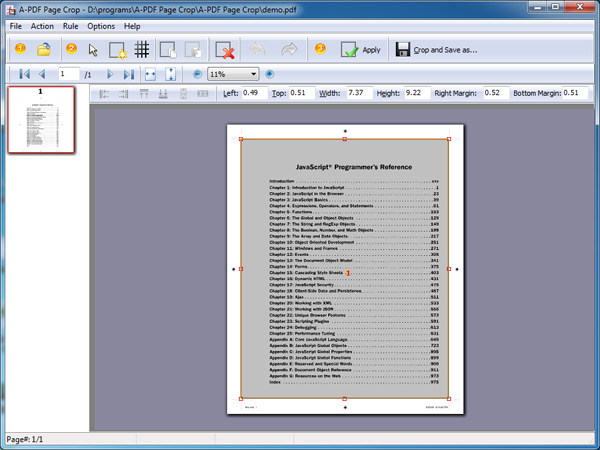Viewport: 600px width, 450px height.
Task: Click the same height icon
Action: pos(183,94)
